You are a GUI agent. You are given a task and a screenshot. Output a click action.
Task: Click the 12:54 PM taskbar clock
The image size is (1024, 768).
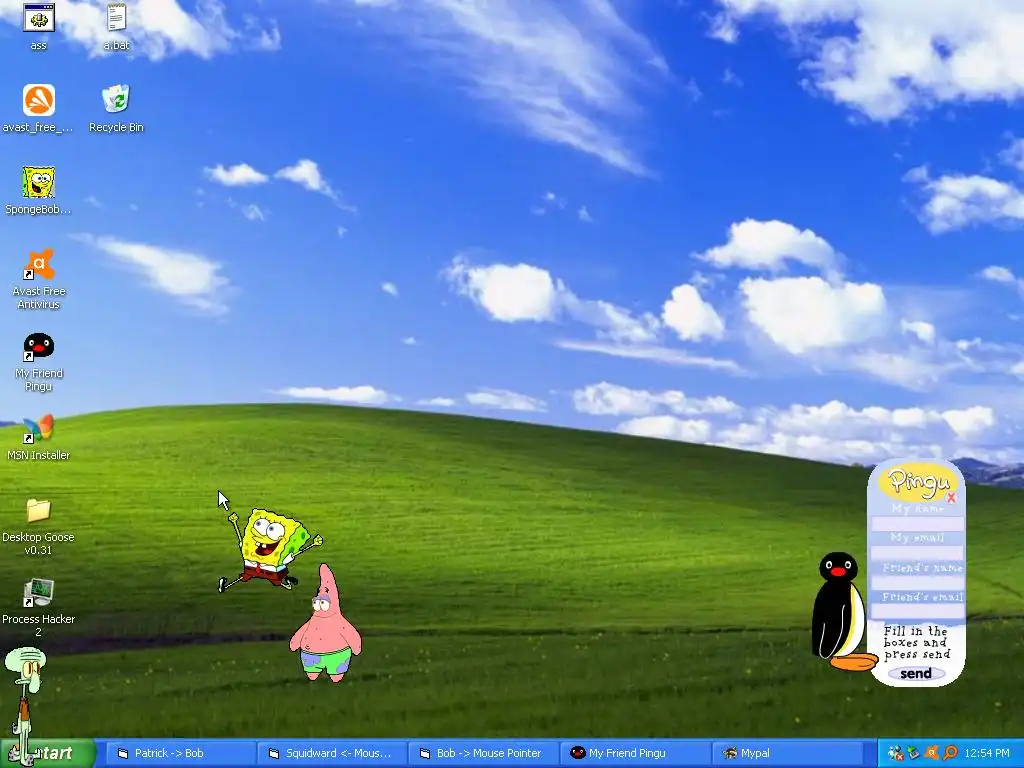point(987,754)
